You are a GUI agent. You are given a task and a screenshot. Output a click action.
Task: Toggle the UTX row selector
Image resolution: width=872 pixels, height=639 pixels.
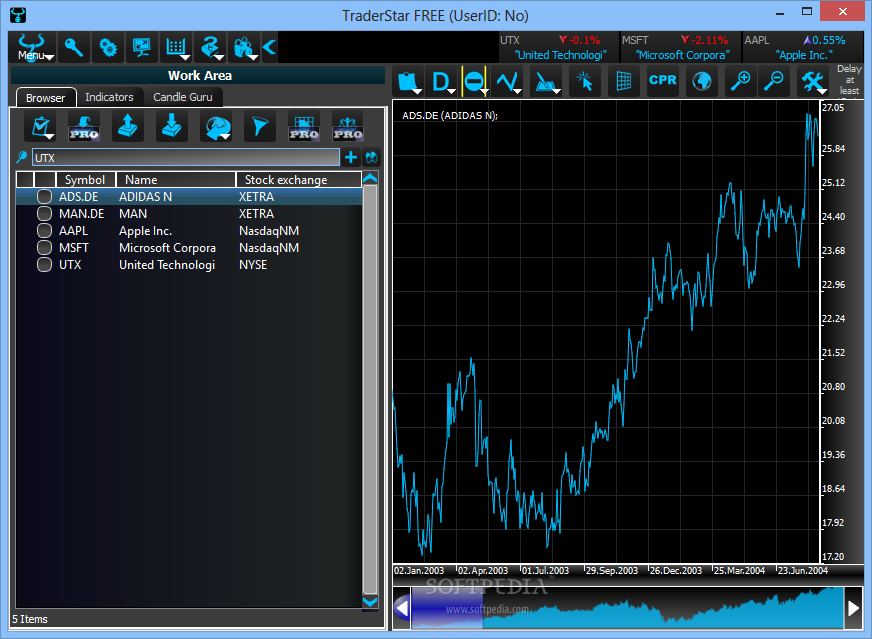coord(44,265)
